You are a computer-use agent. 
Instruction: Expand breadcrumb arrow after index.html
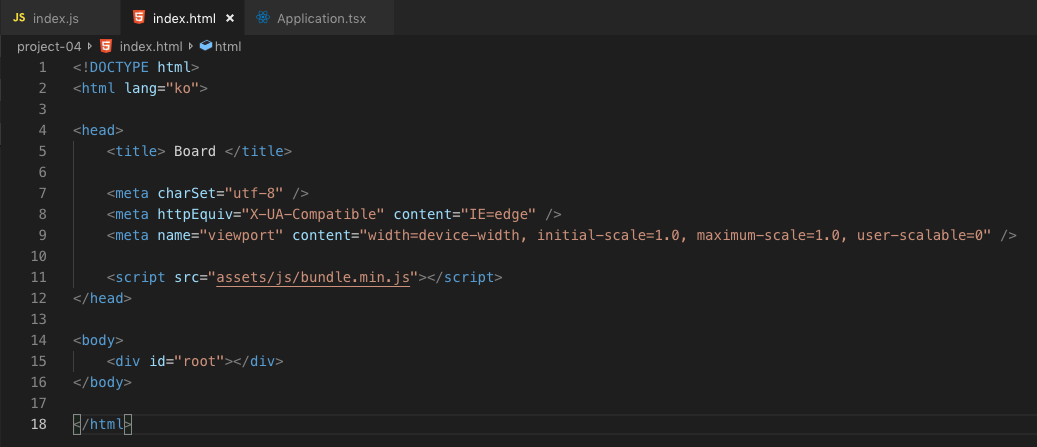pyautogui.click(x=191, y=46)
